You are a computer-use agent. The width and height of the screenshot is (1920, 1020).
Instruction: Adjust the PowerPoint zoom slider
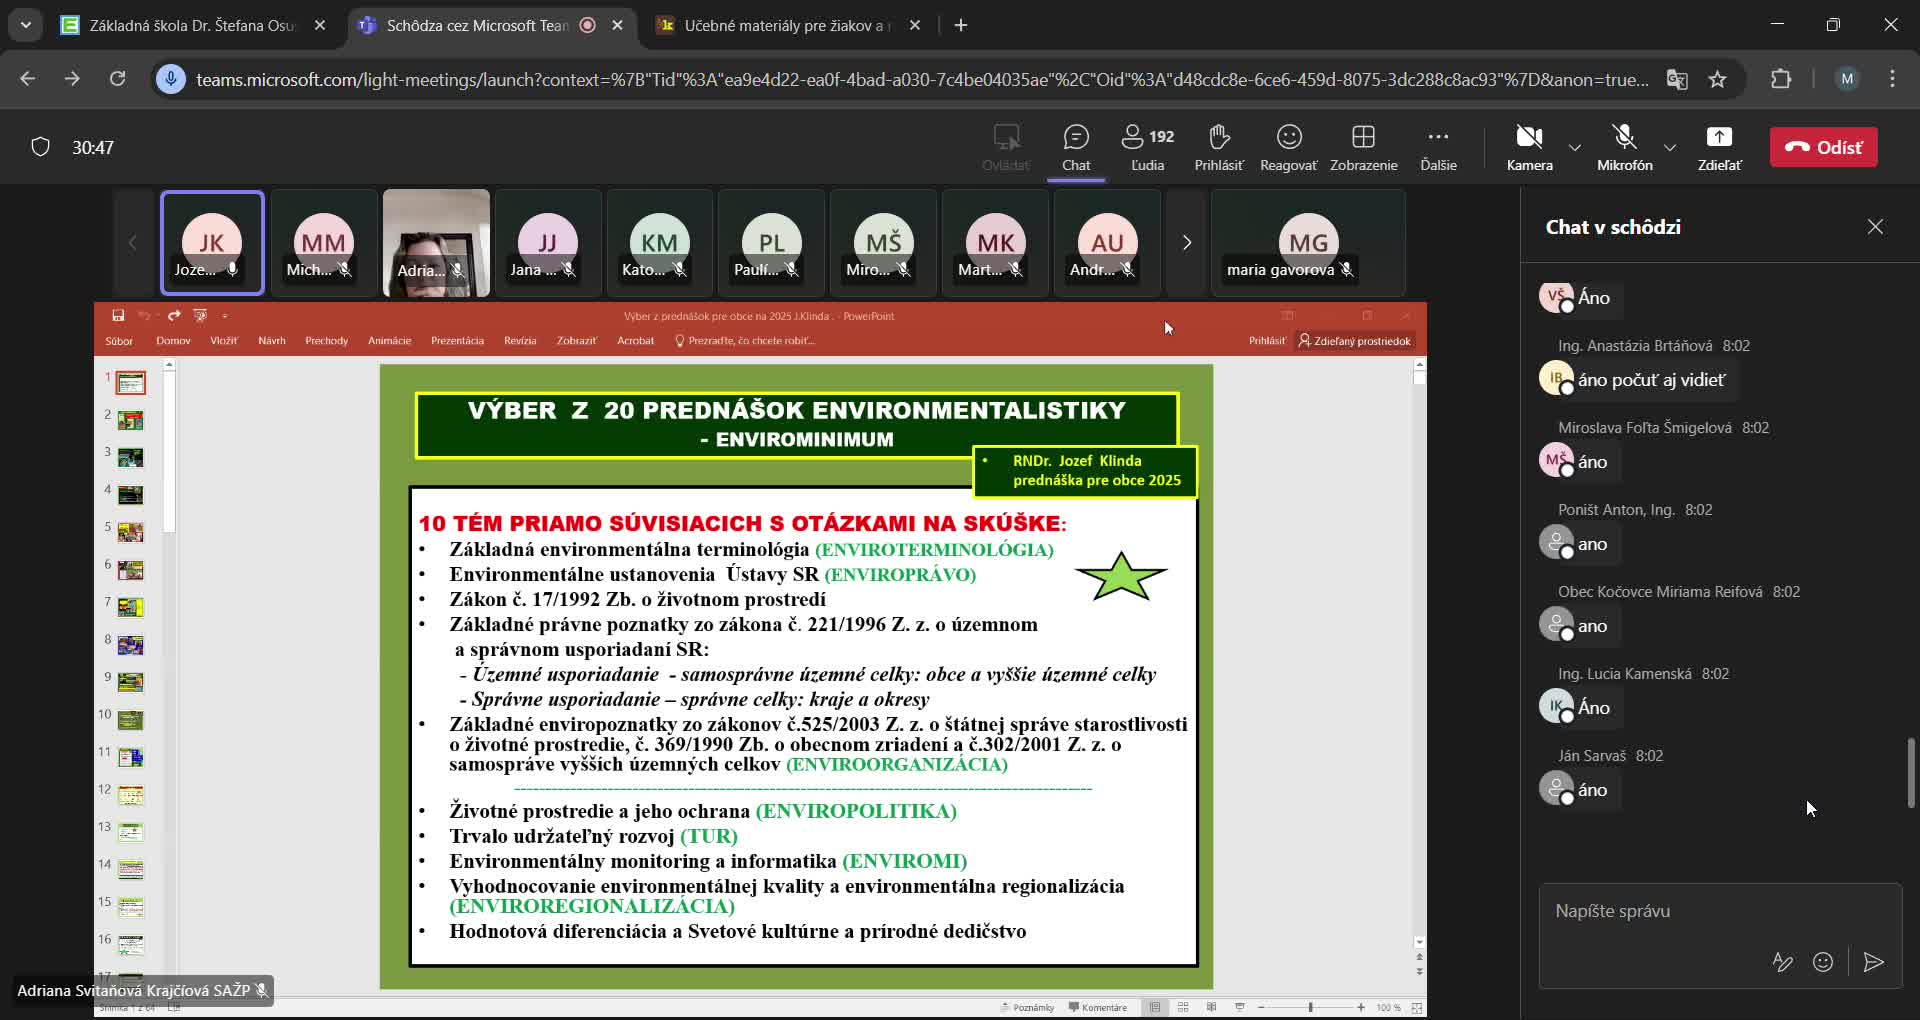coord(1312,1007)
